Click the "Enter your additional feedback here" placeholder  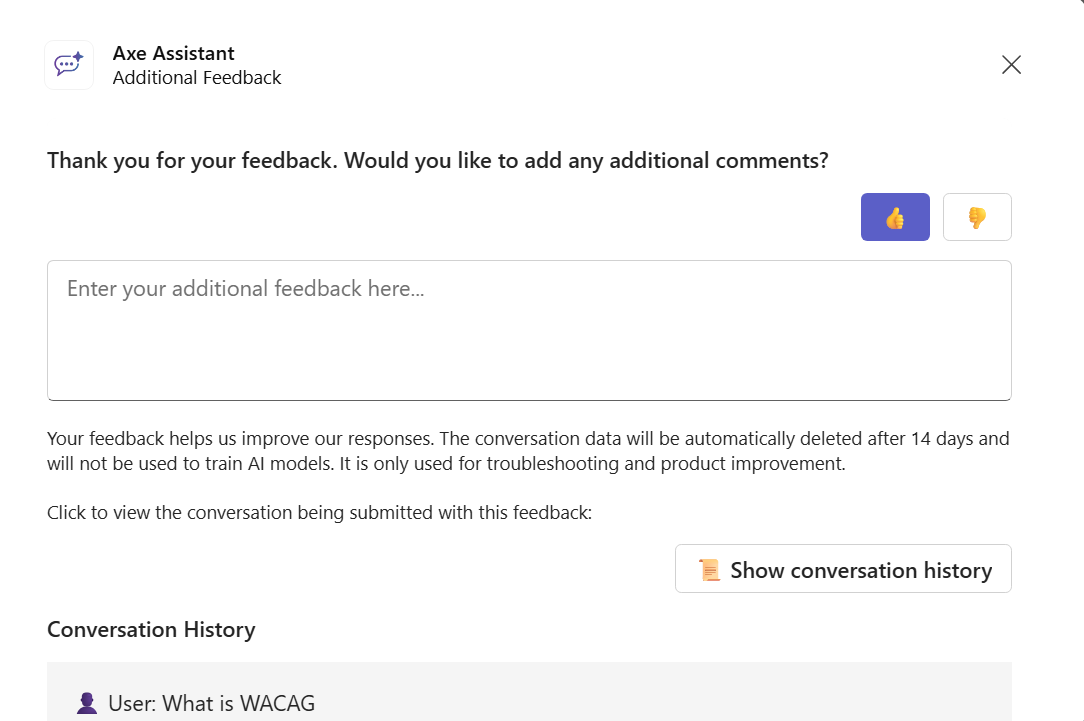pyautogui.click(x=245, y=289)
